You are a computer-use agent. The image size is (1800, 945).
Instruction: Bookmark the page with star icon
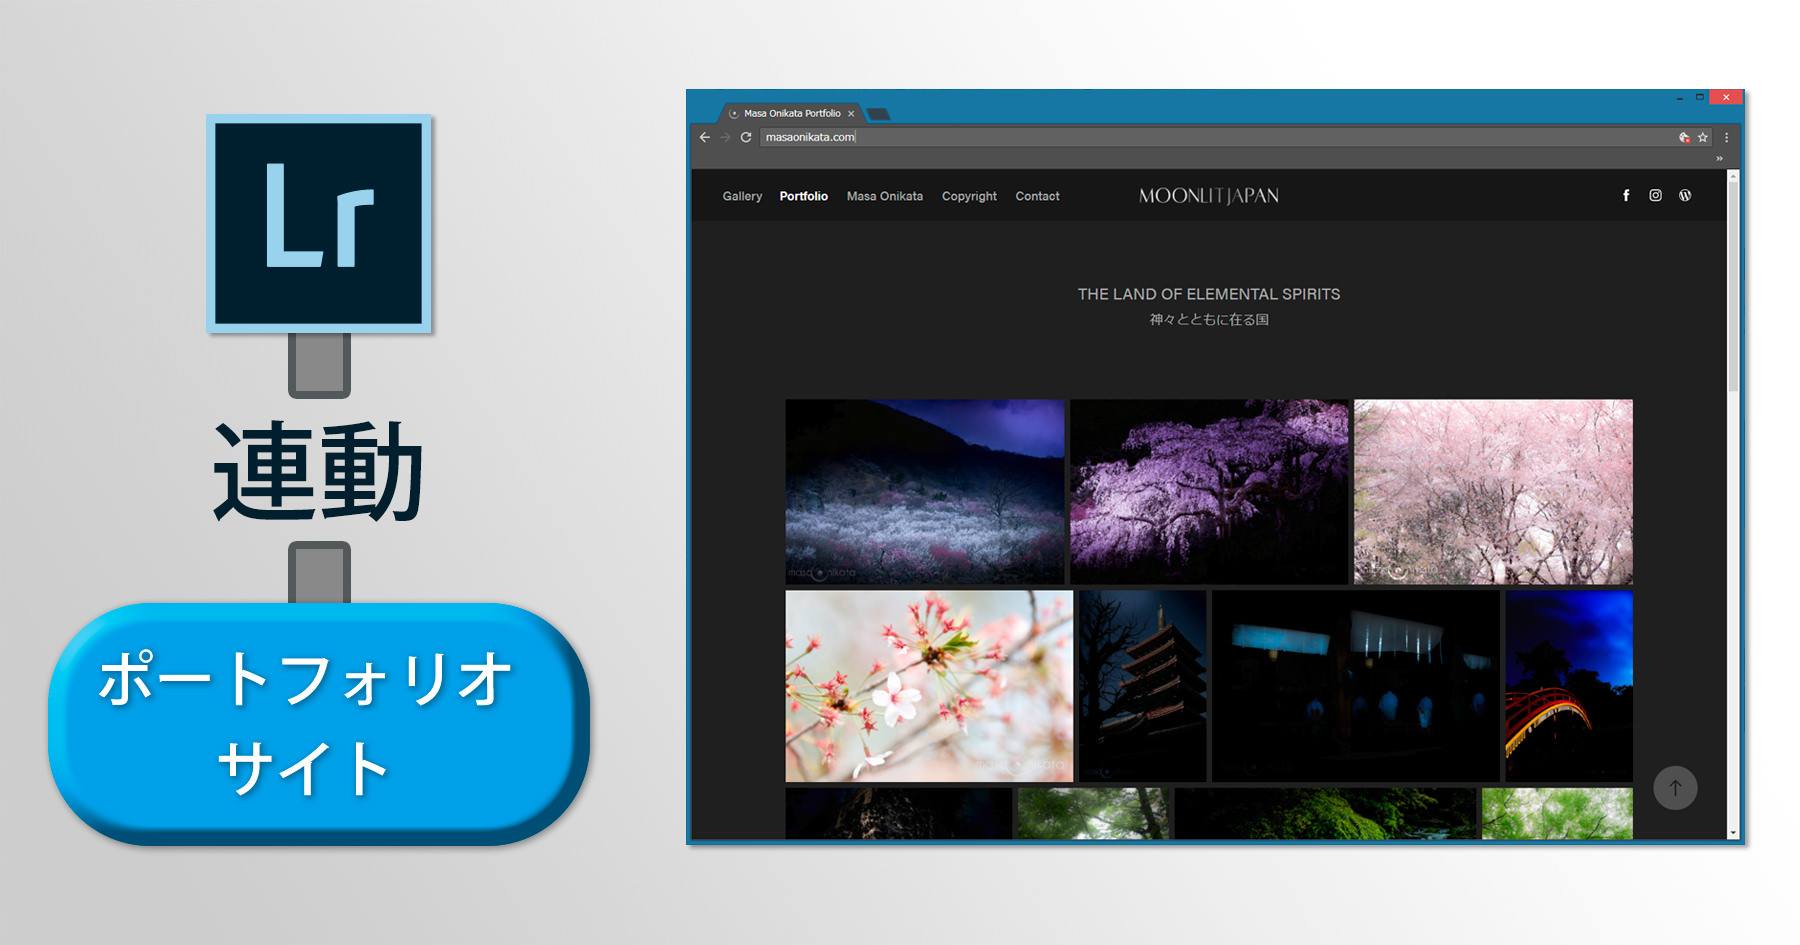tap(1703, 137)
